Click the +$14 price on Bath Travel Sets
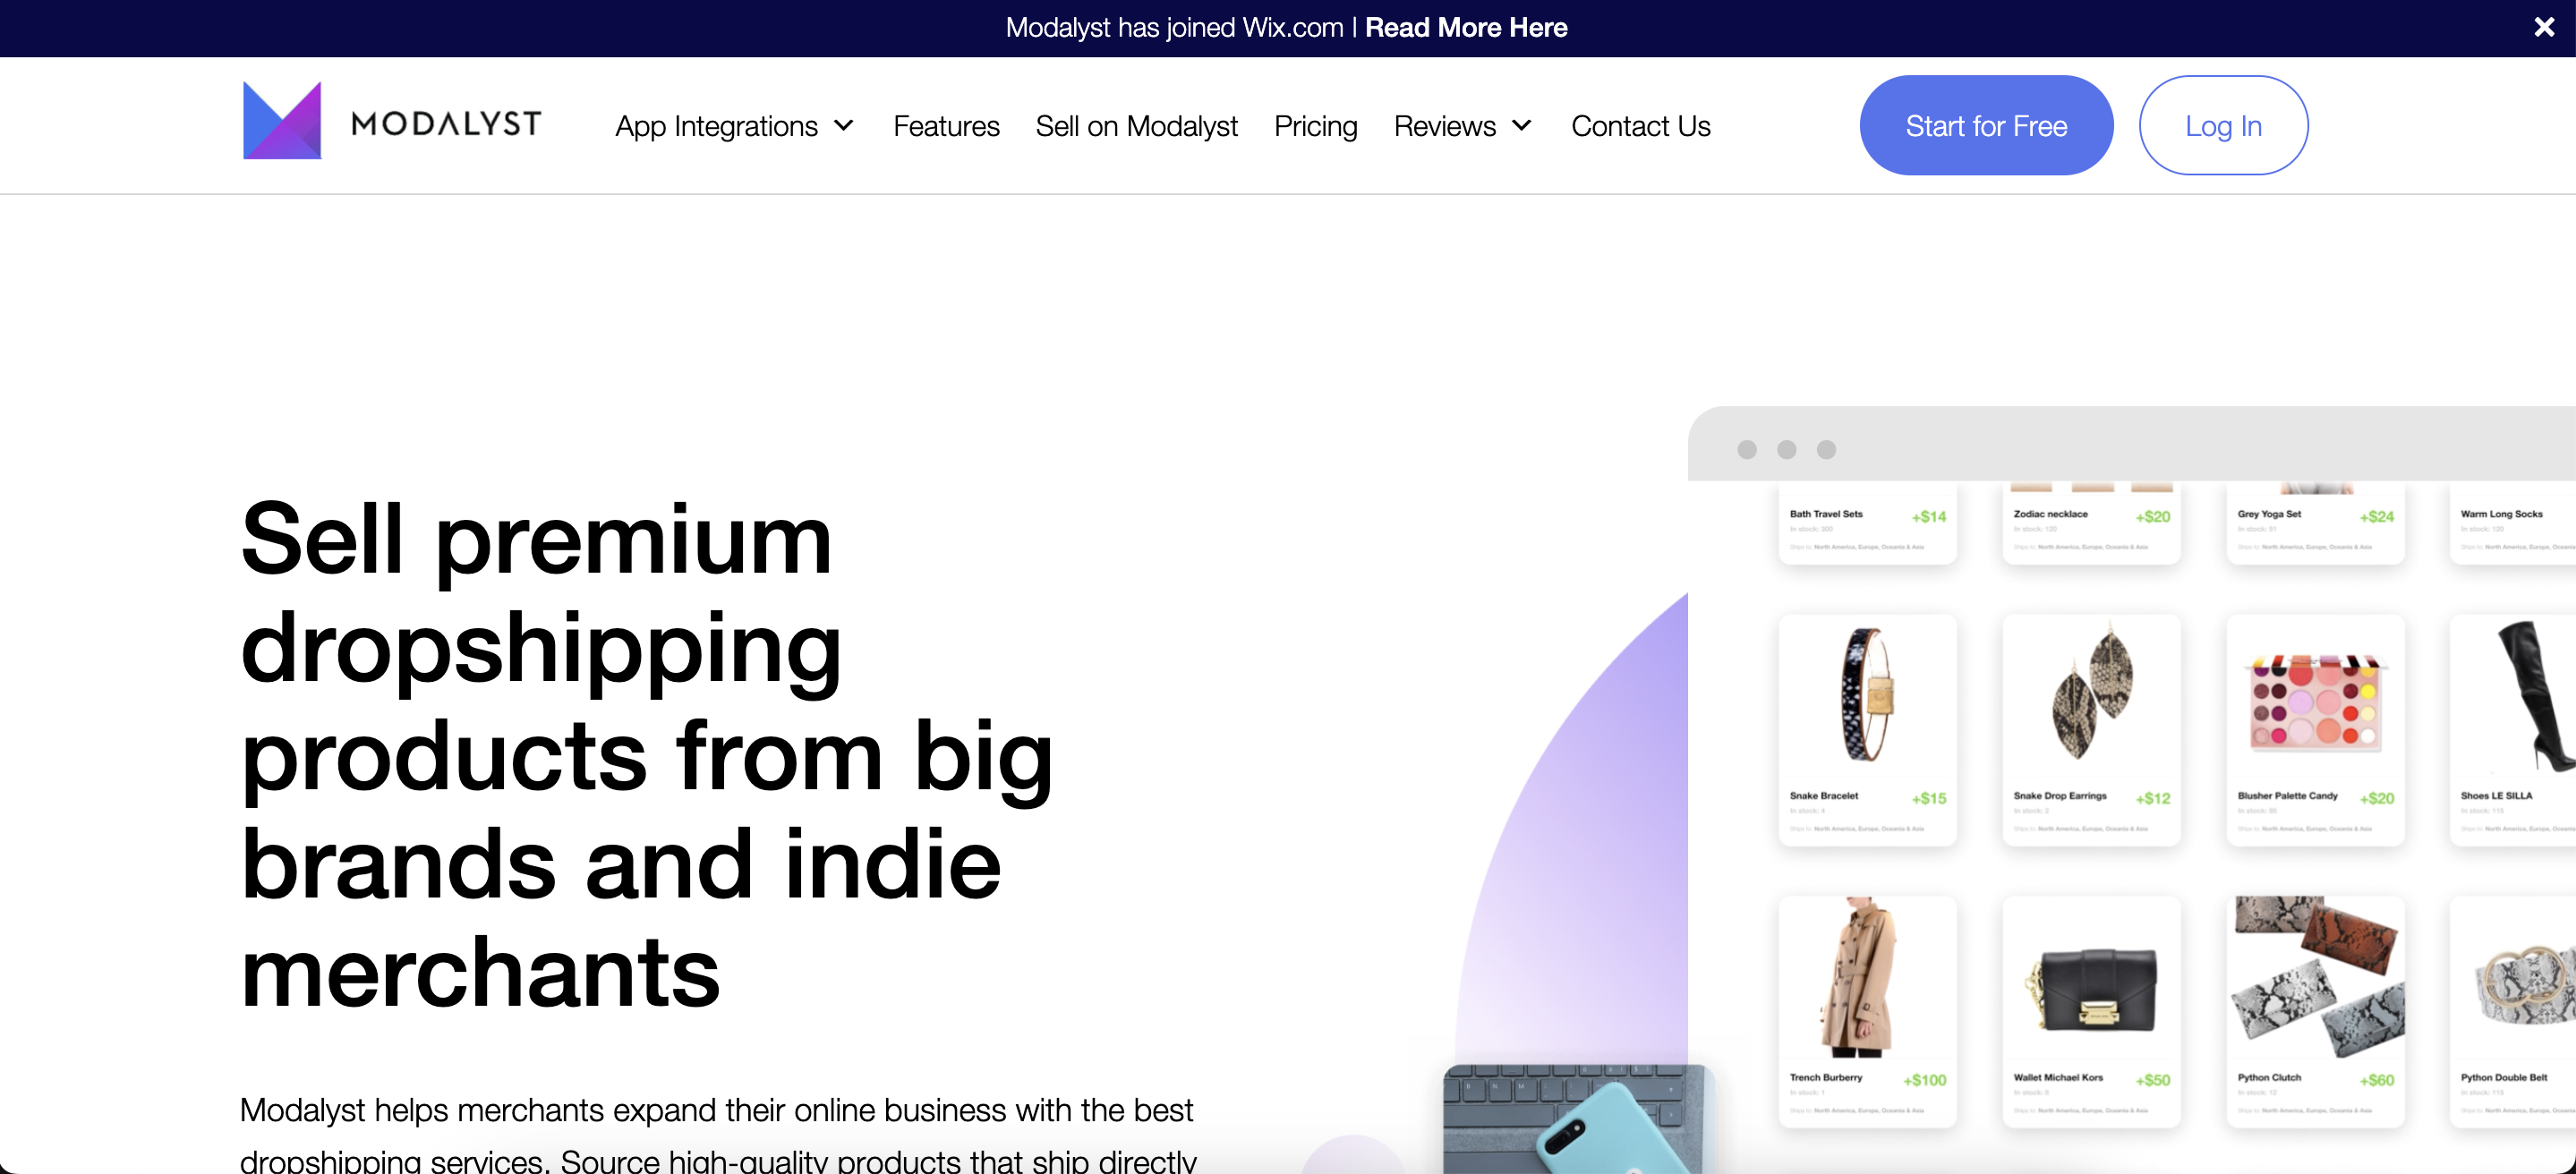 (1929, 517)
